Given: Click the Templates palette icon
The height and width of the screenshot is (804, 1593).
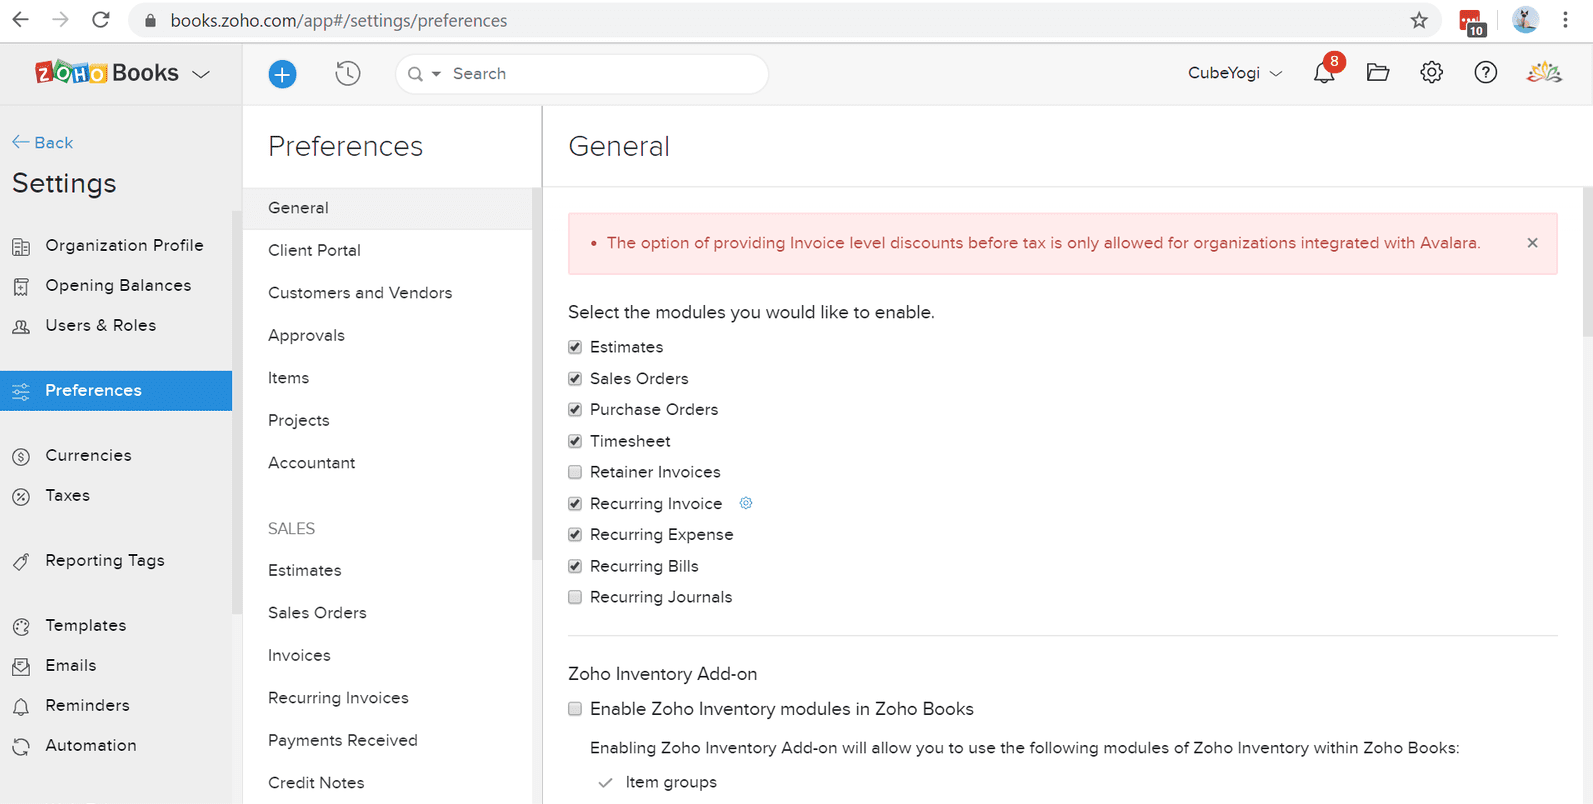Looking at the screenshot, I should 21,627.
